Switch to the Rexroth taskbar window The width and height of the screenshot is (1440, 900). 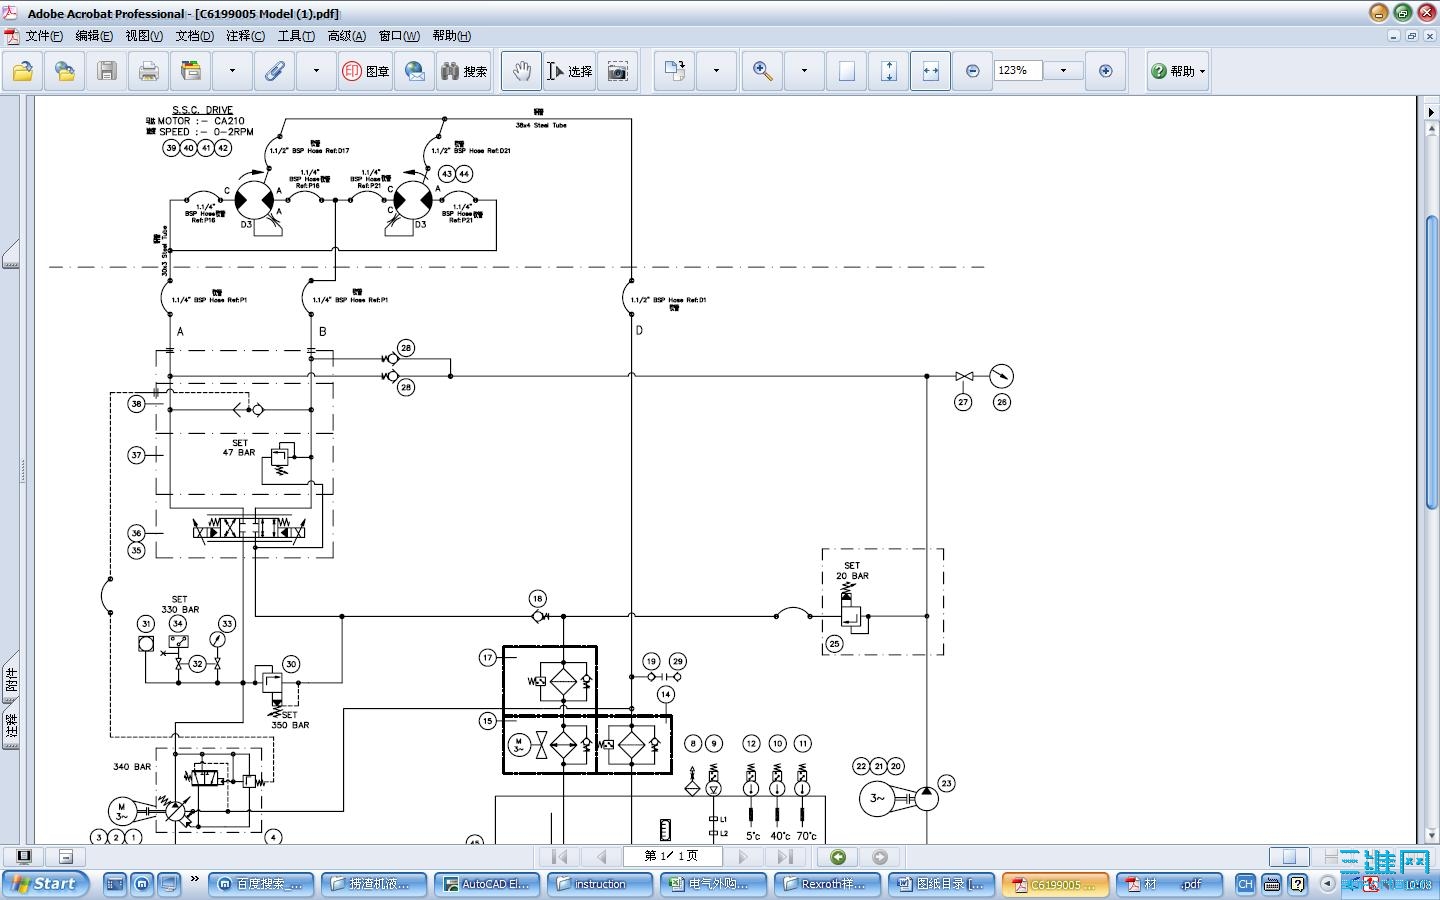827,884
